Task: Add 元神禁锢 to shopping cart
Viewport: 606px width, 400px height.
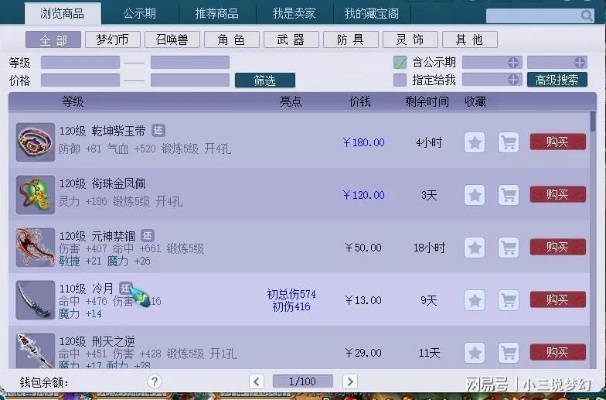Action: (509, 247)
